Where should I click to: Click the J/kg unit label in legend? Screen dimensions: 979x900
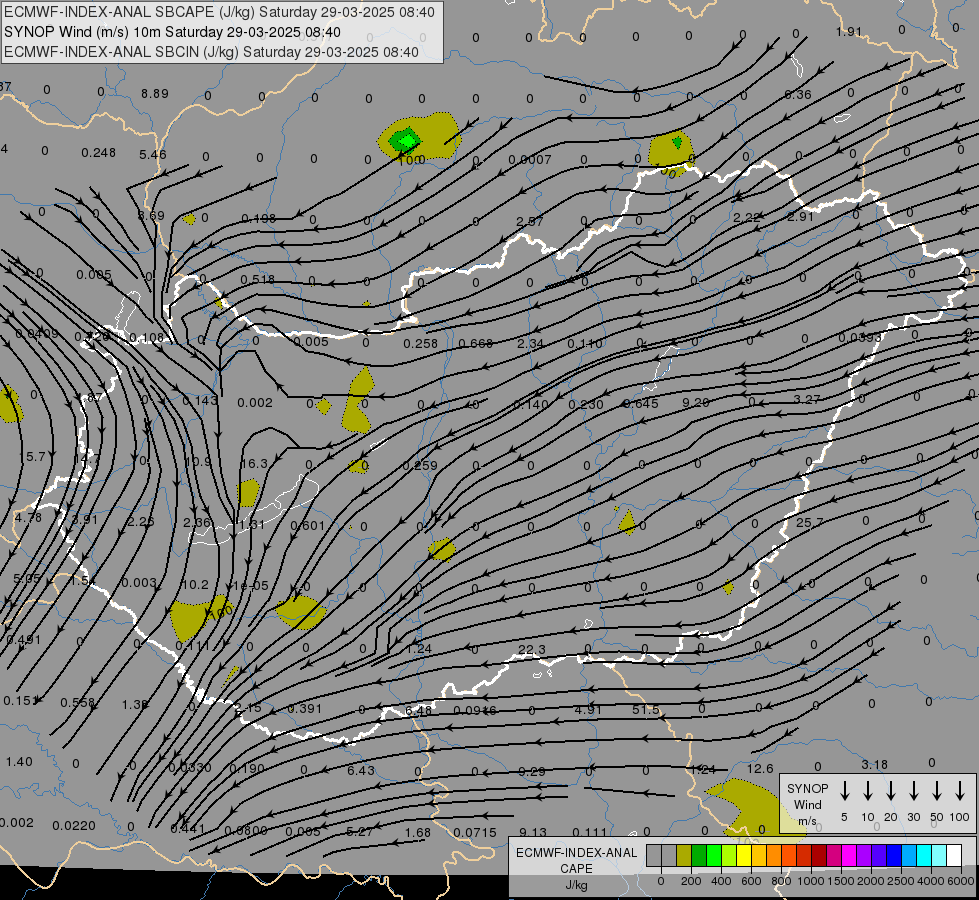click(576, 885)
